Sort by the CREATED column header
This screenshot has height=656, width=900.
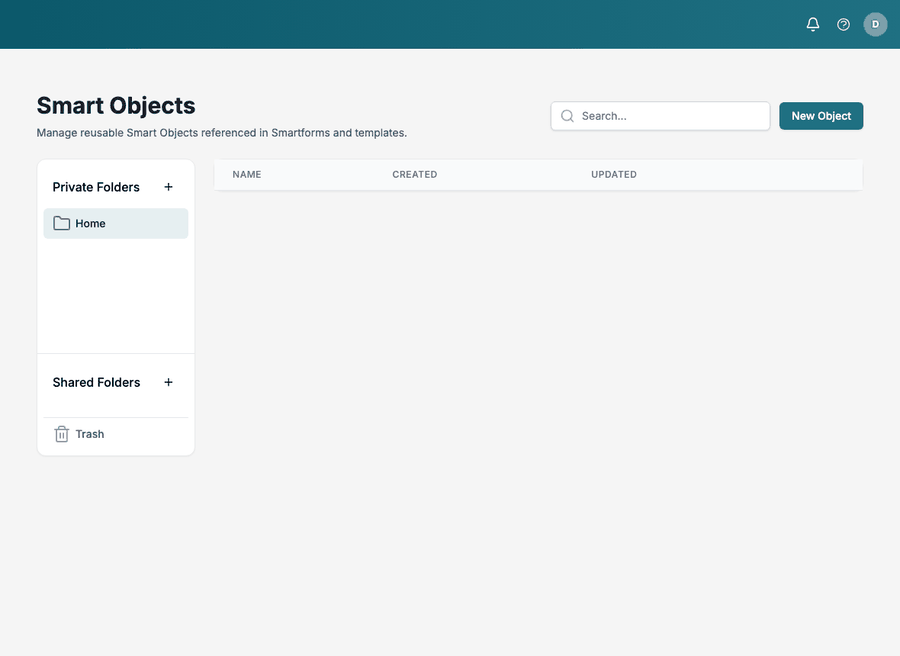tap(414, 174)
